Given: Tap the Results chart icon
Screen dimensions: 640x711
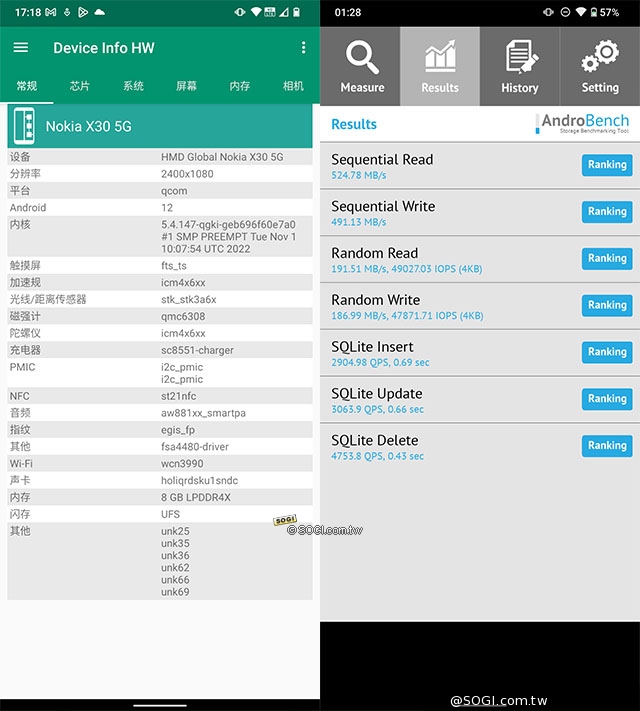Looking at the screenshot, I should [440, 56].
